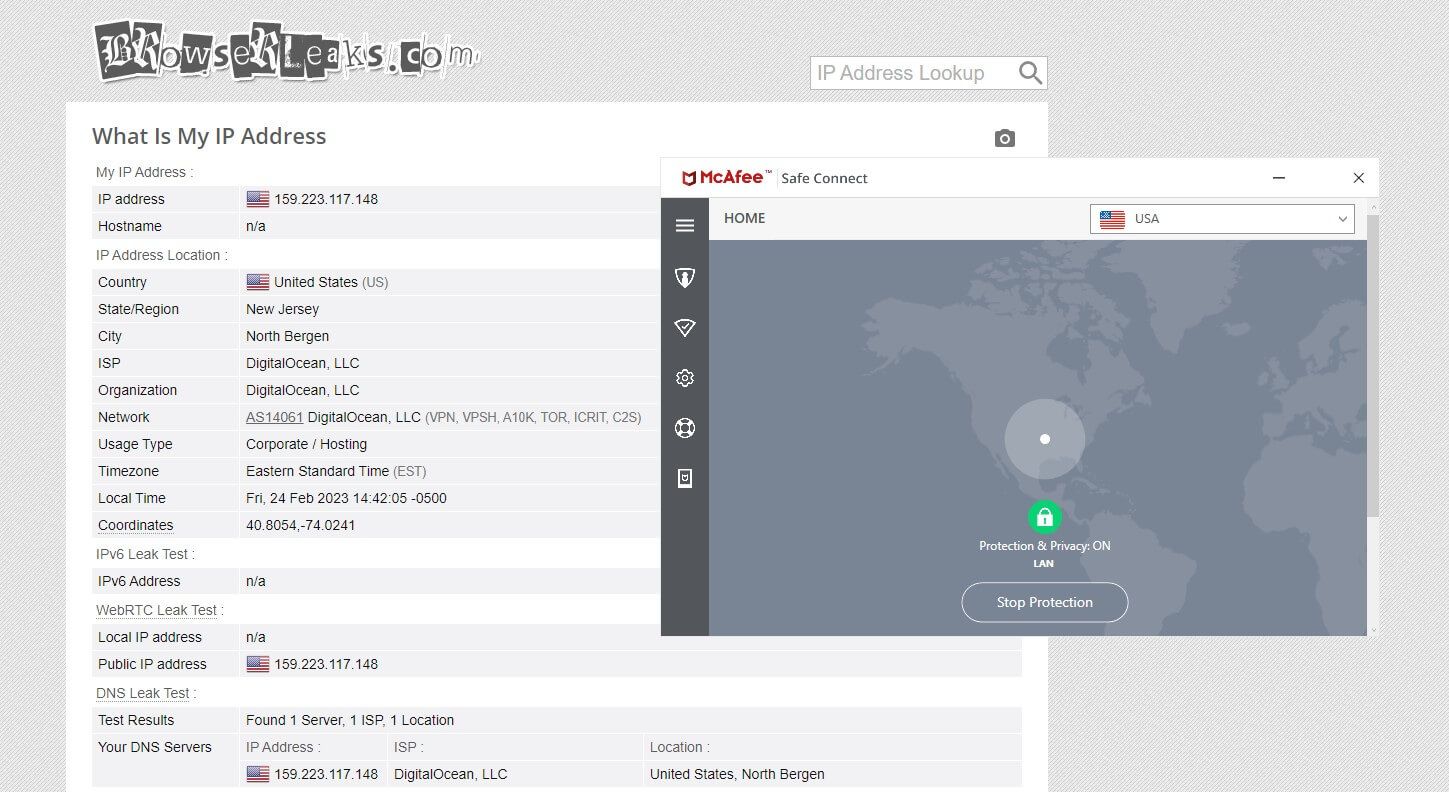Open the lifebuoy help icon
The width and height of the screenshot is (1449, 792).
(x=685, y=428)
